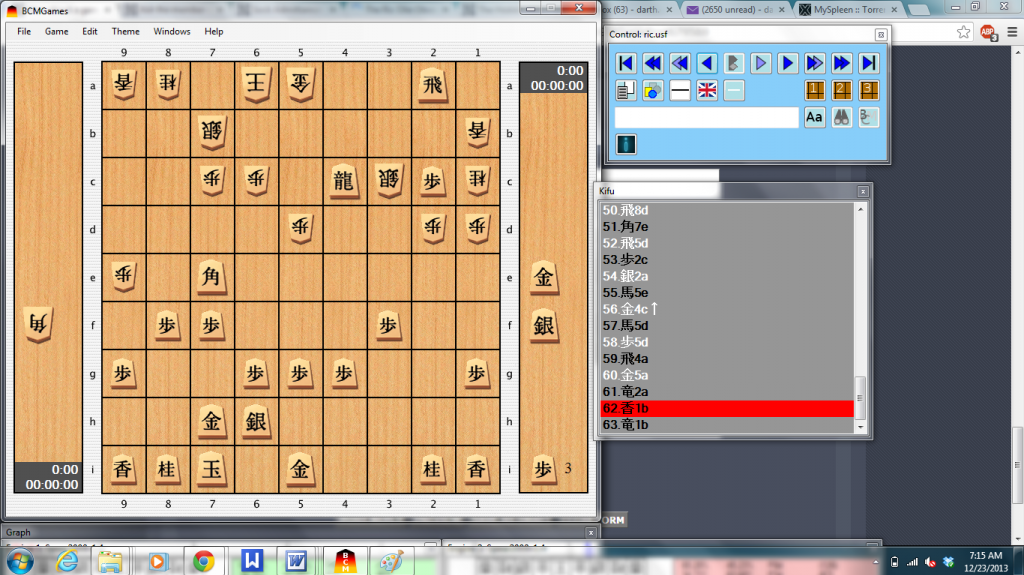Click the faded BCM logo button
Image resolution: width=1024 pixels, height=575 pixels.
pyautogui.click(x=869, y=118)
